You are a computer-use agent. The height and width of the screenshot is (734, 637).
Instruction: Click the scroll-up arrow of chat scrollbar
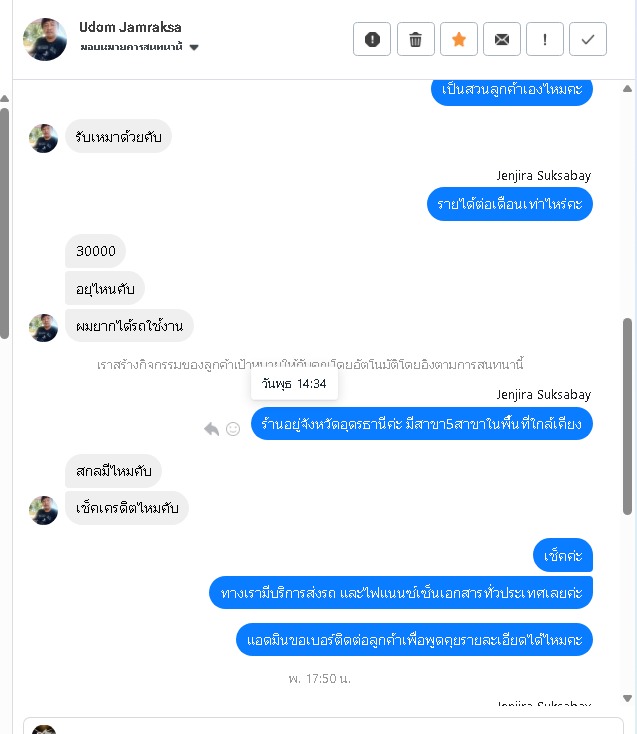(628, 88)
